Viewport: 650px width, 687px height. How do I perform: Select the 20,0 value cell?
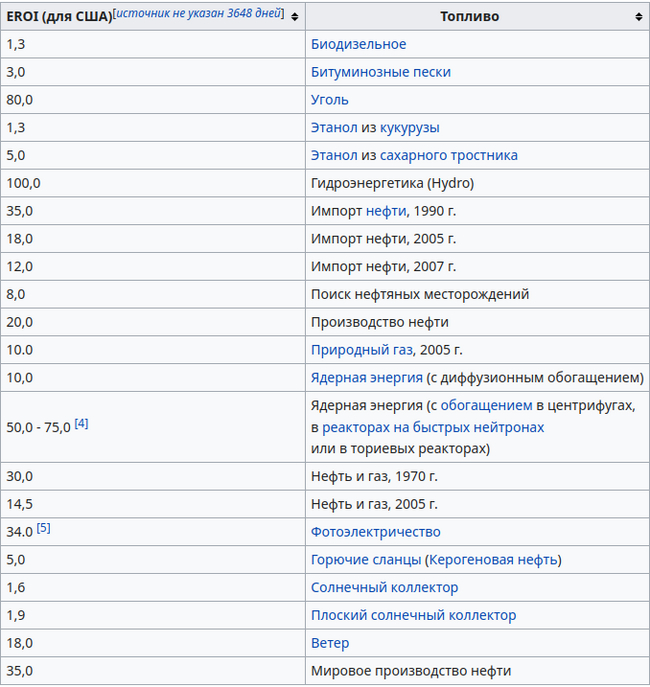click(153, 322)
